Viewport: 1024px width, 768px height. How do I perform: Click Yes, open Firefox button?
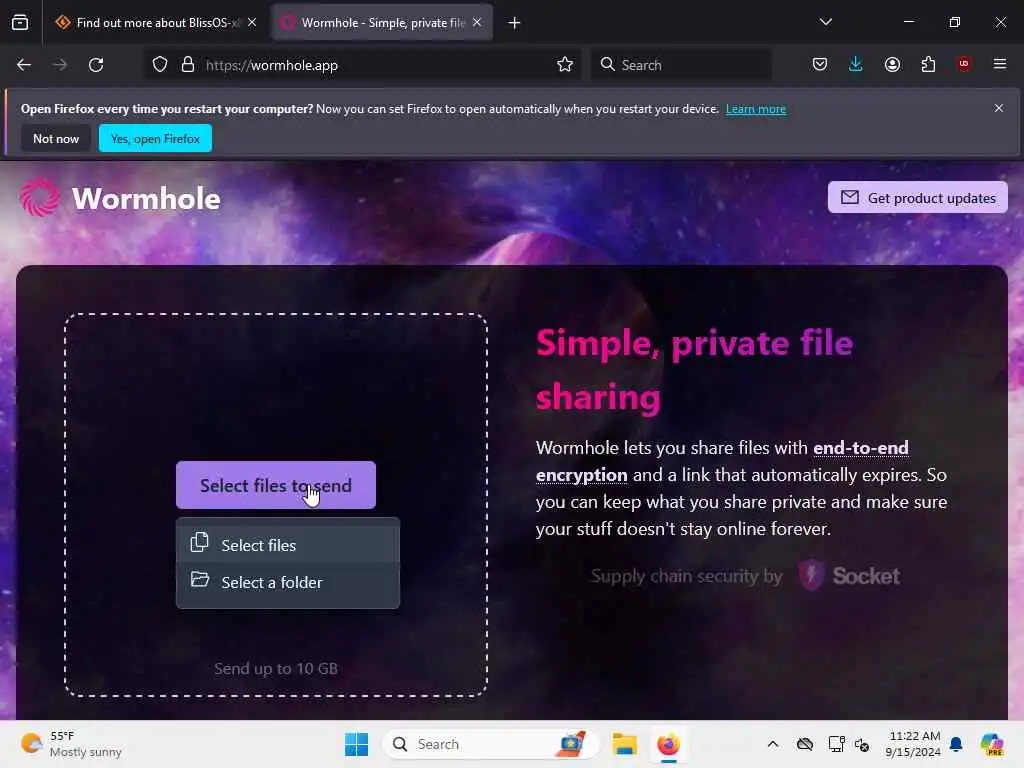coord(155,138)
